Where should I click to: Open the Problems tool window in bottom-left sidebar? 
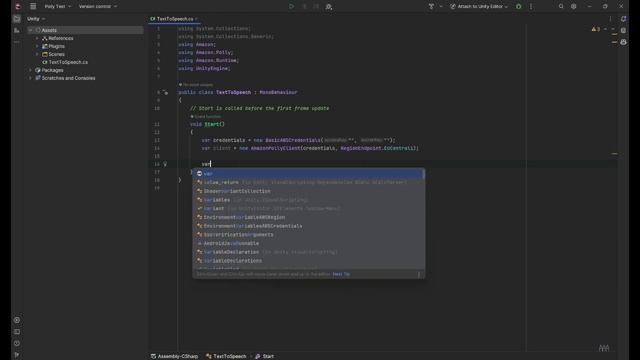(x=17, y=343)
